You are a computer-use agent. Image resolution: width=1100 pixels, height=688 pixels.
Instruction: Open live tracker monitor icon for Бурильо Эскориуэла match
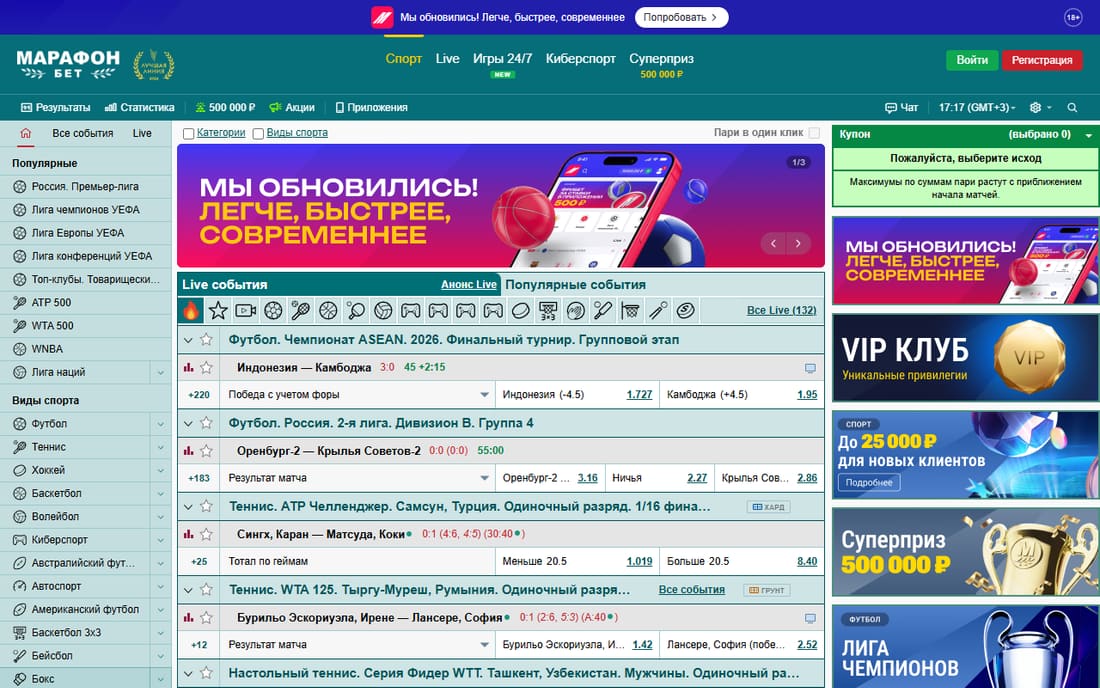pyautogui.click(x=810, y=618)
